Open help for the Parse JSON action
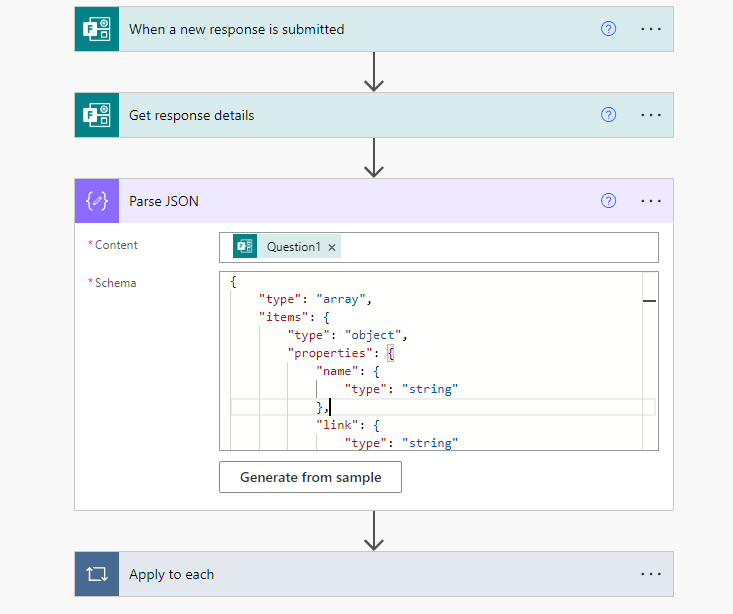The image size is (733, 614). click(x=608, y=201)
